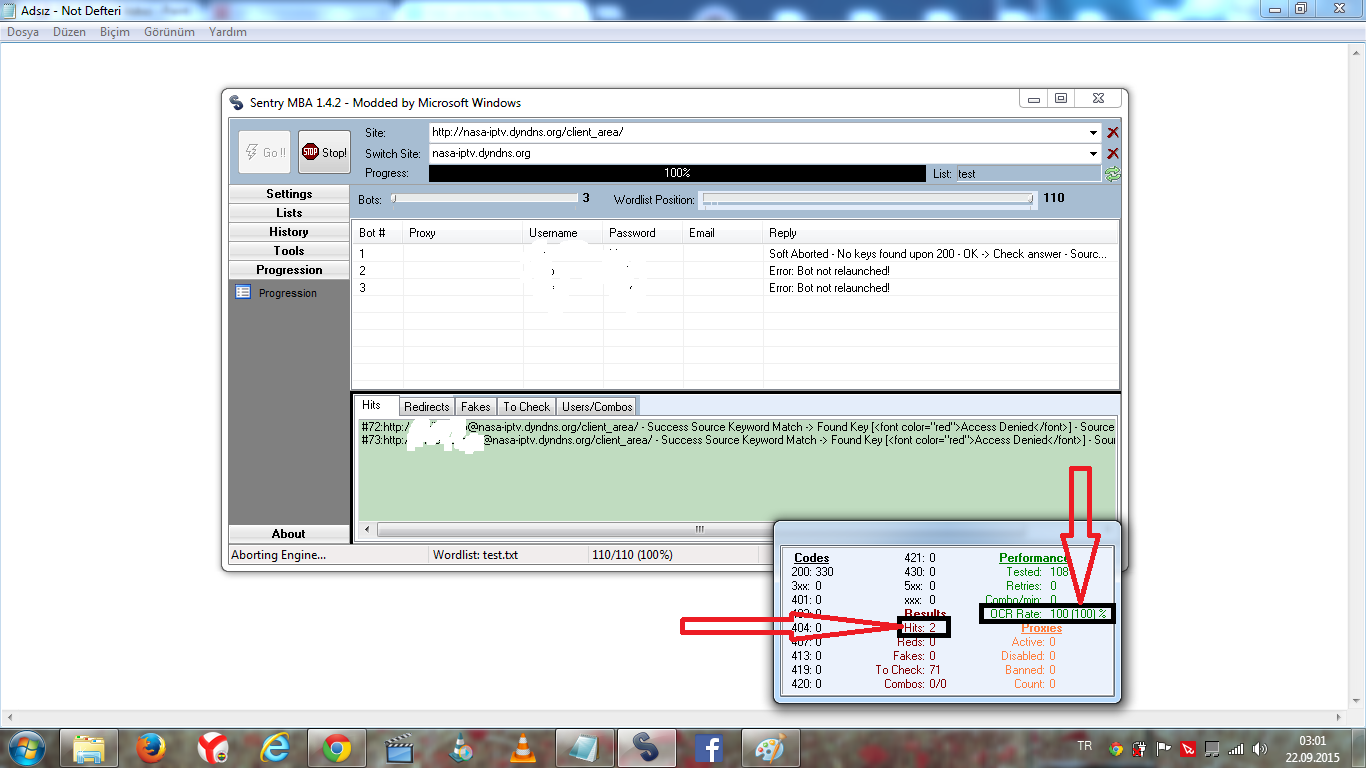Open the Dosya menu in Notepad
The height and width of the screenshot is (768, 1366).
pyautogui.click(x=23, y=32)
